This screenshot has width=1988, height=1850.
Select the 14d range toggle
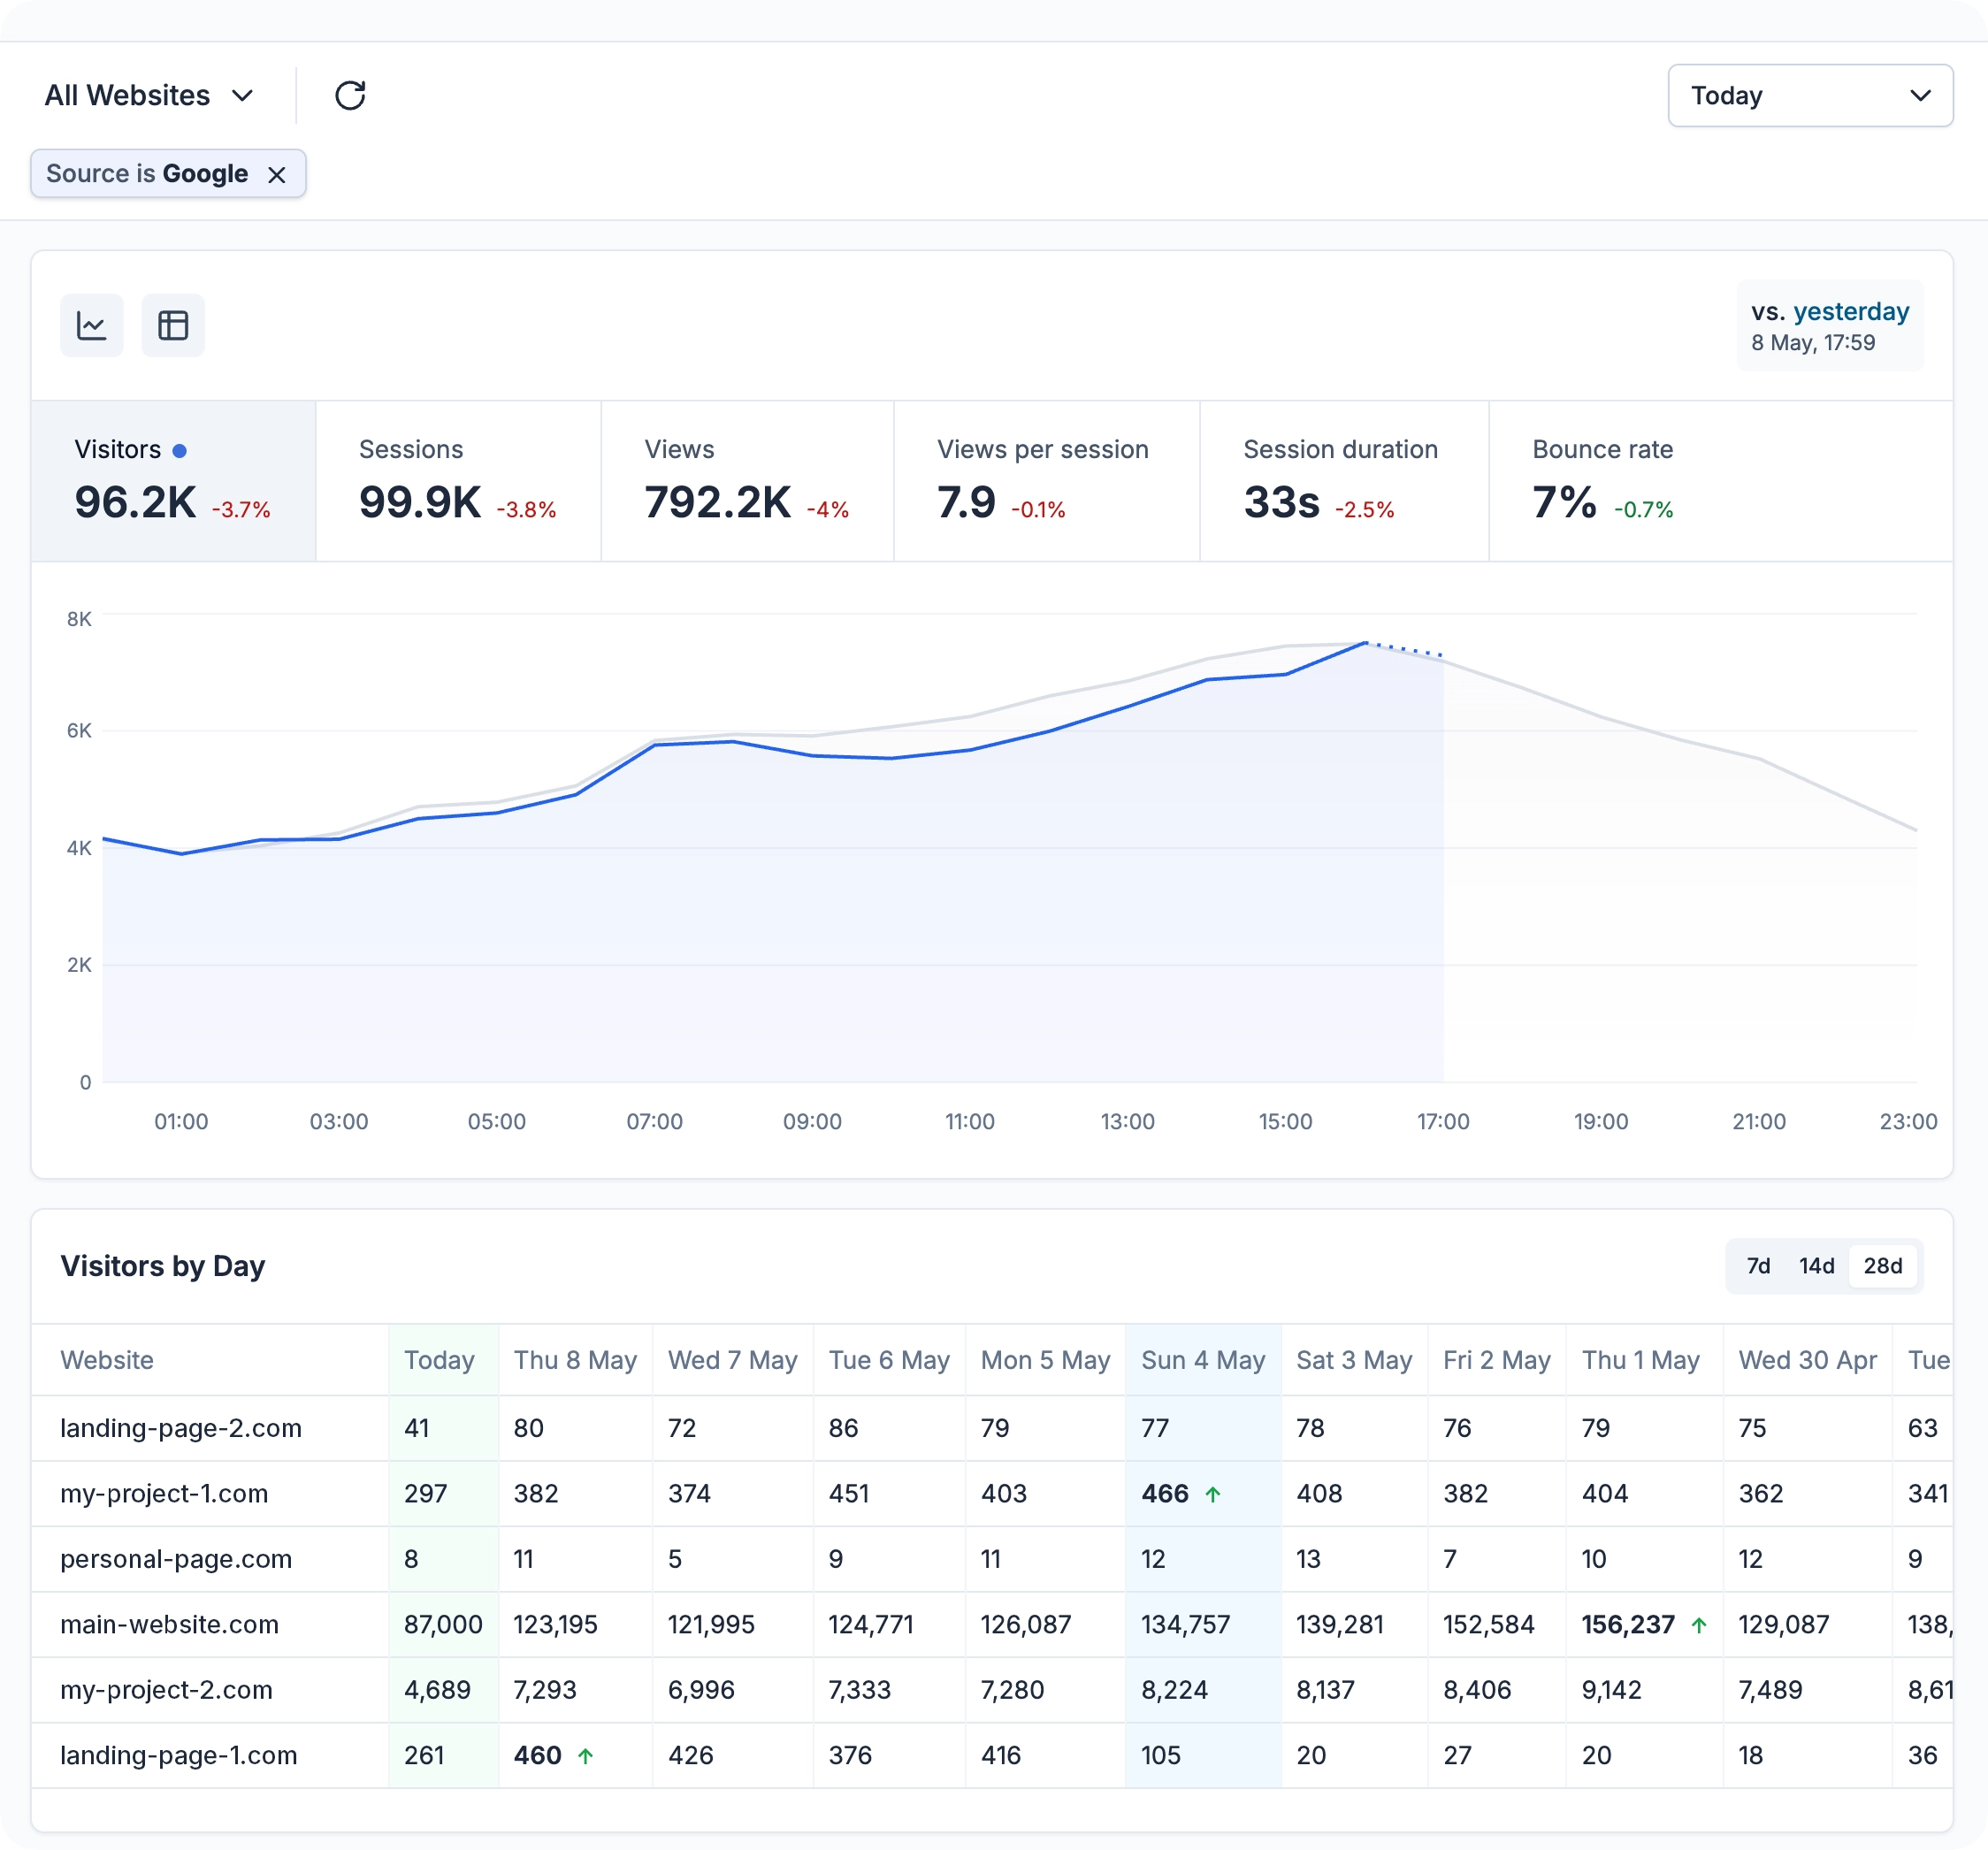pyautogui.click(x=1816, y=1266)
